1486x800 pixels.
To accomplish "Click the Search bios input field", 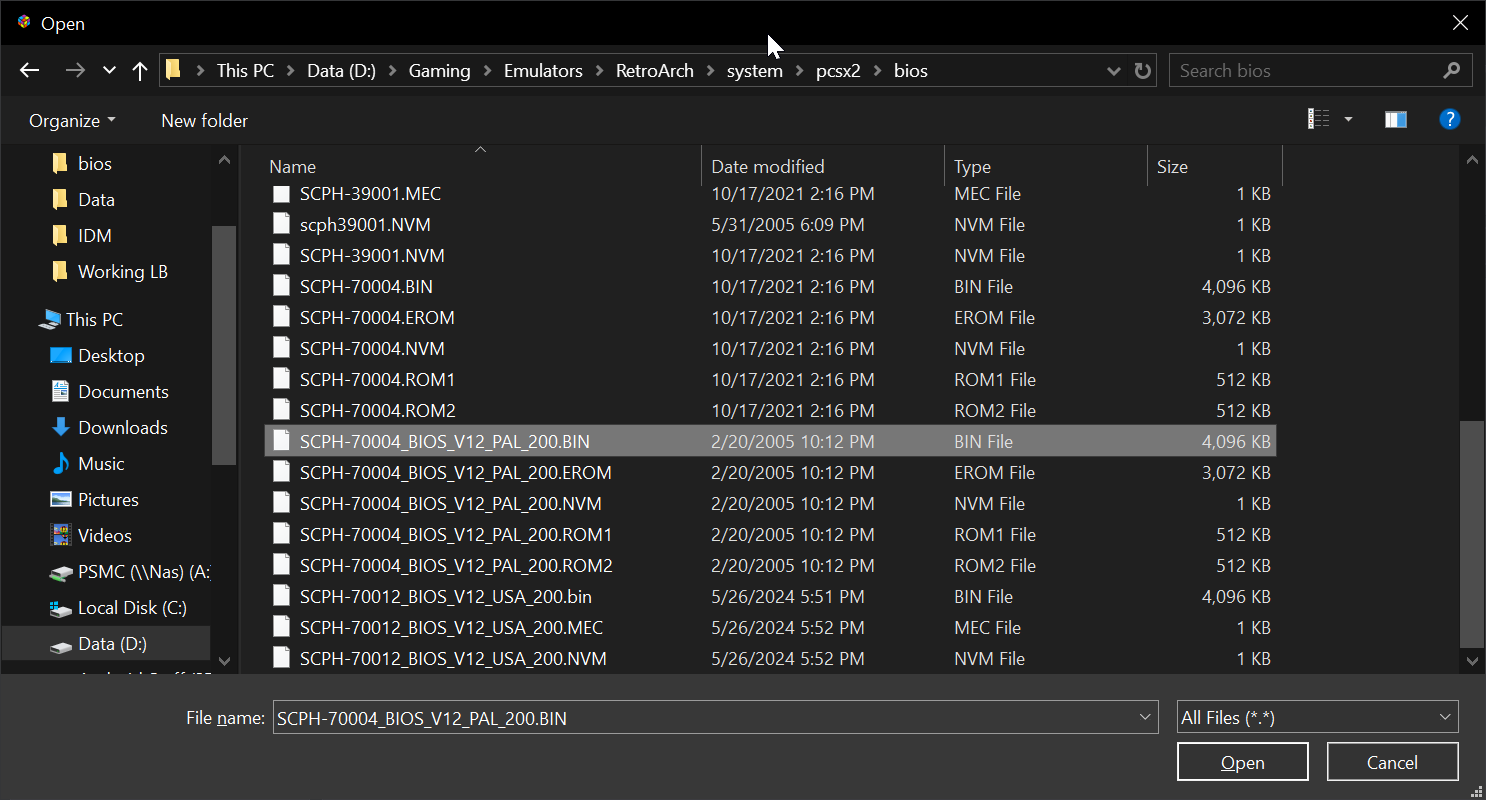I will 1302,71.
